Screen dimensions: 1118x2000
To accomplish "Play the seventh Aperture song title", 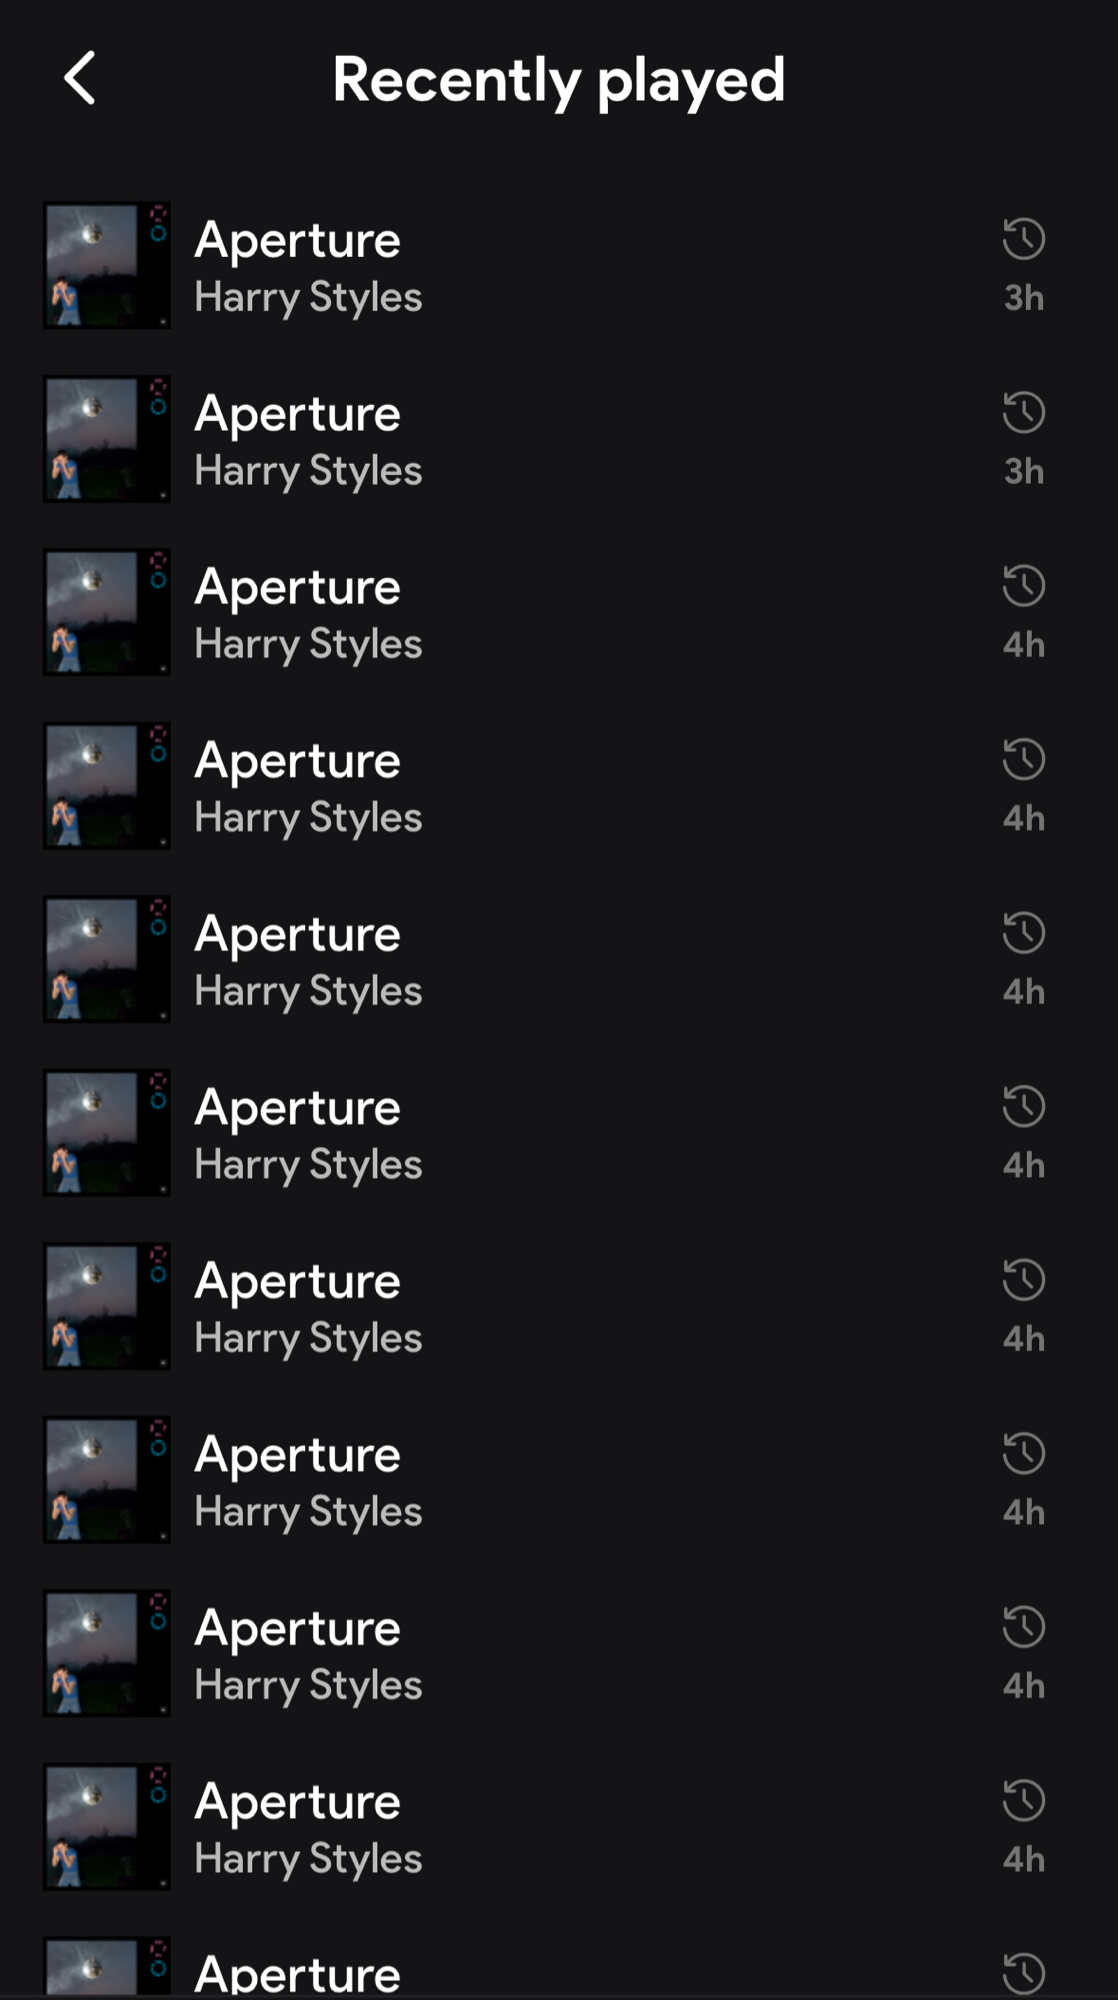I will point(298,1281).
